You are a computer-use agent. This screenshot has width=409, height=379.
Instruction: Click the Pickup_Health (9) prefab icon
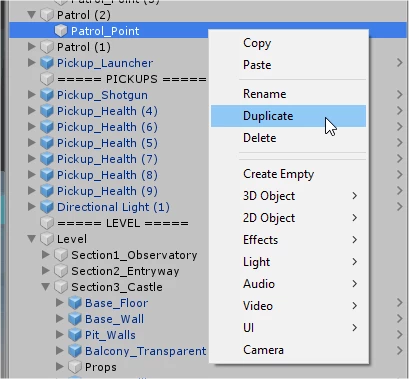[x=47, y=191]
